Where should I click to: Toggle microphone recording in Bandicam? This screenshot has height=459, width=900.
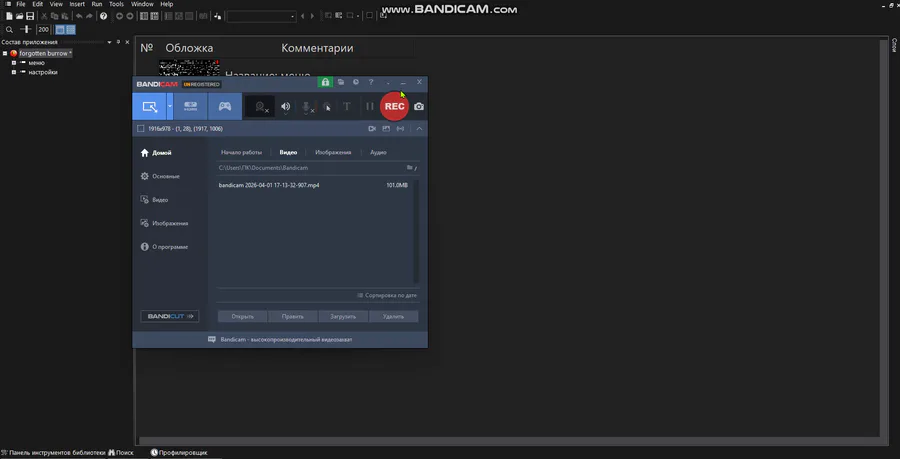click(307, 106)
